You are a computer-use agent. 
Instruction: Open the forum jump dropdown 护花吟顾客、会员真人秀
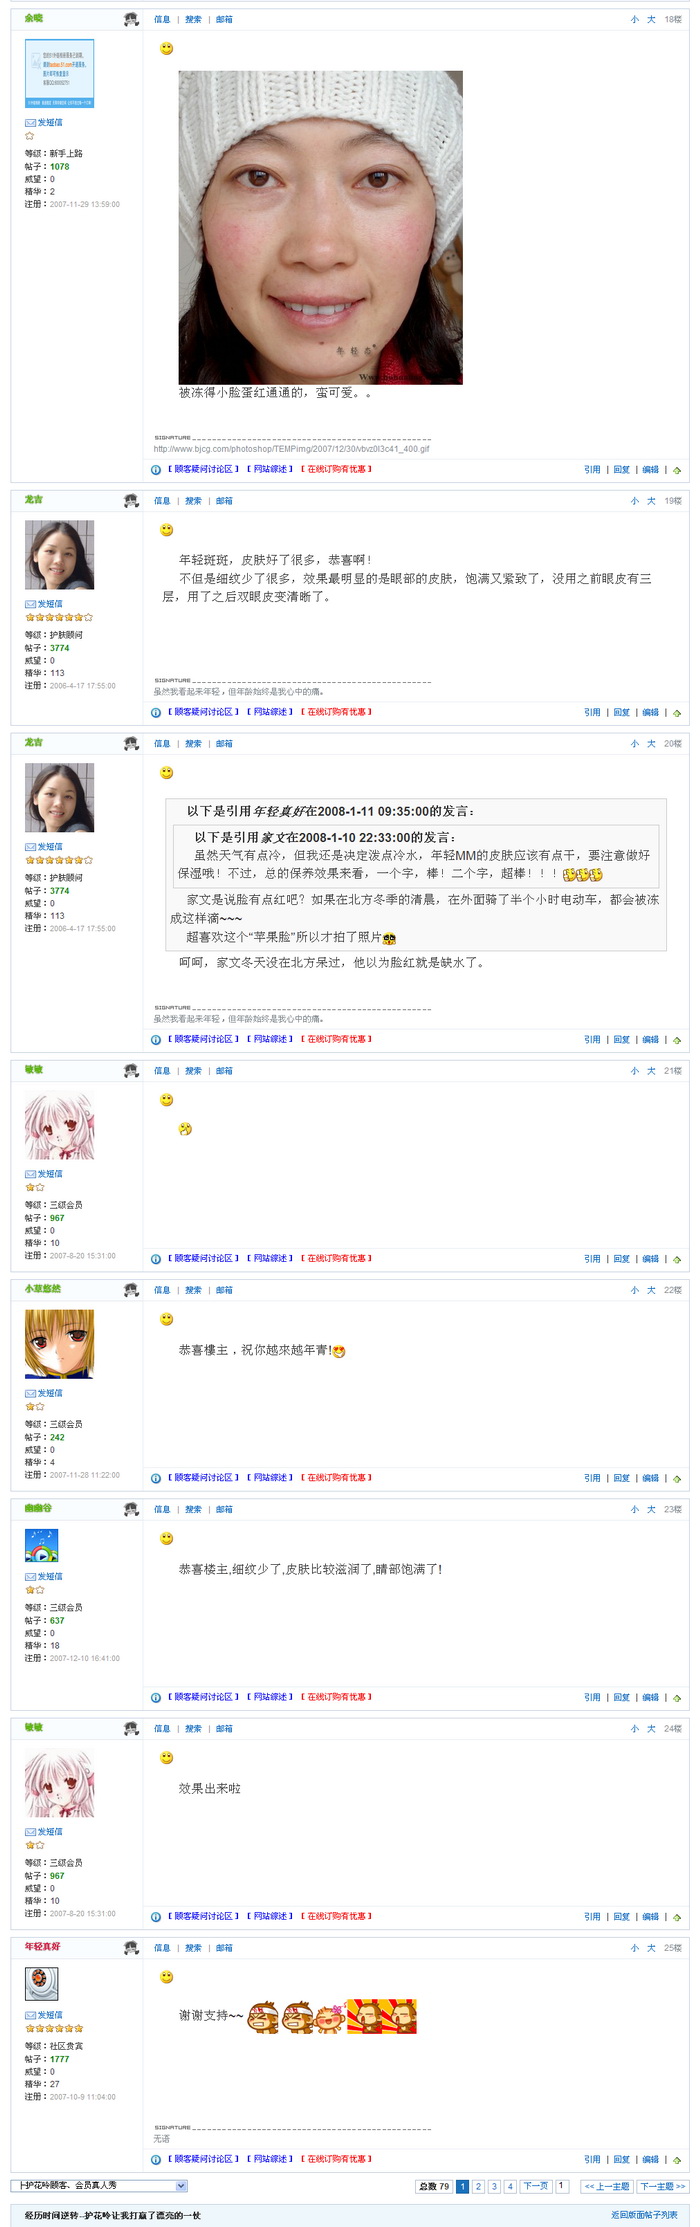coord(99,2185)
